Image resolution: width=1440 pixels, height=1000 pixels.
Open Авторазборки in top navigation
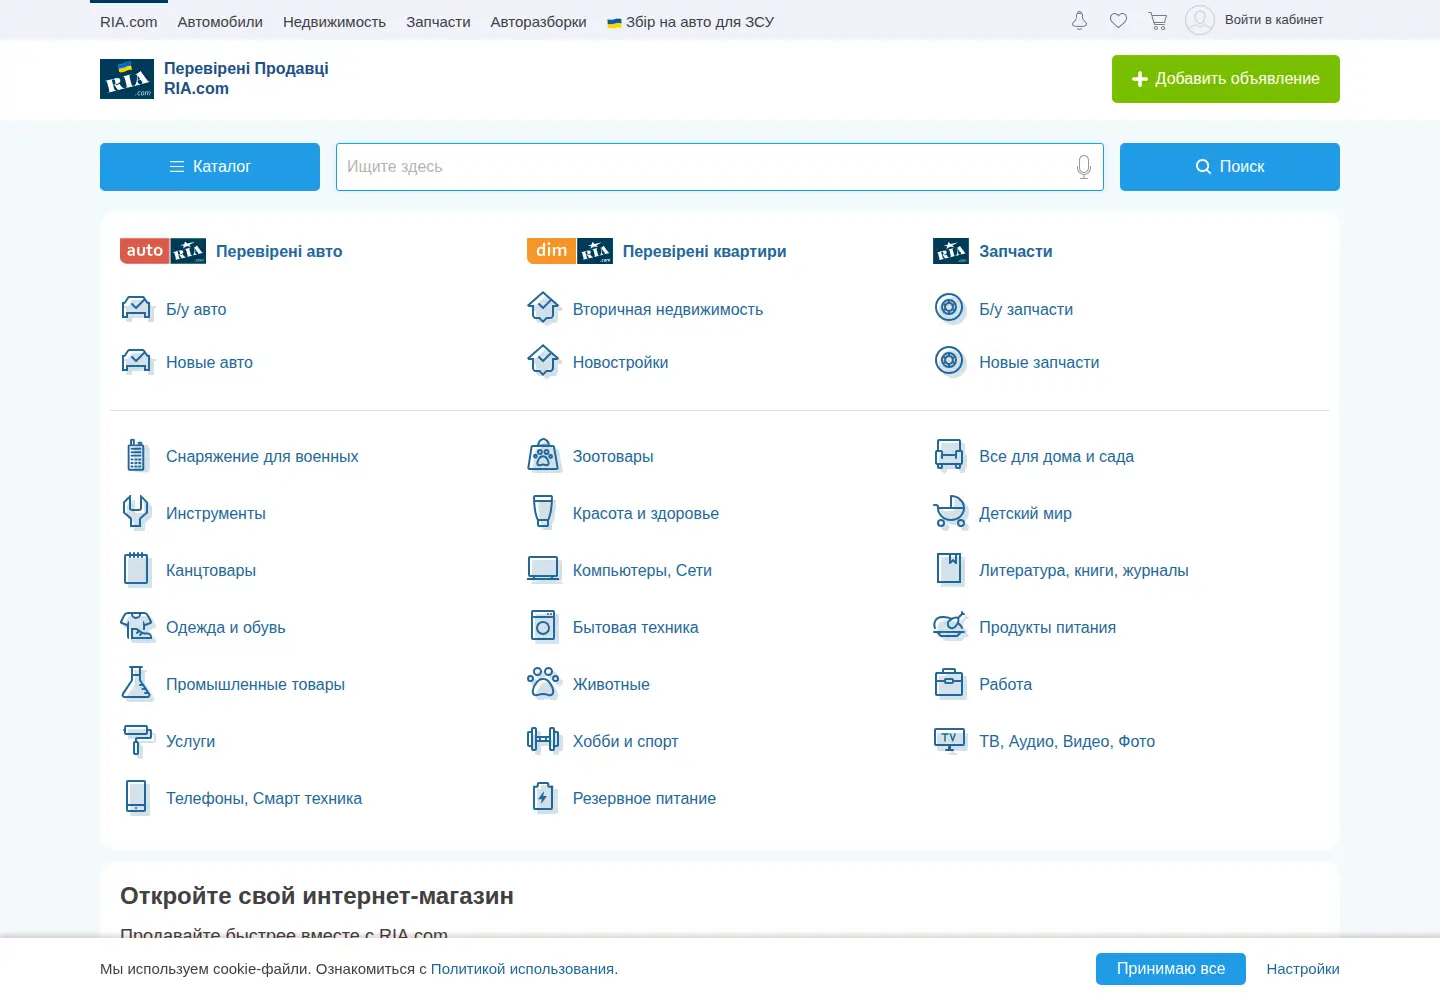click(x=538, y=22)
